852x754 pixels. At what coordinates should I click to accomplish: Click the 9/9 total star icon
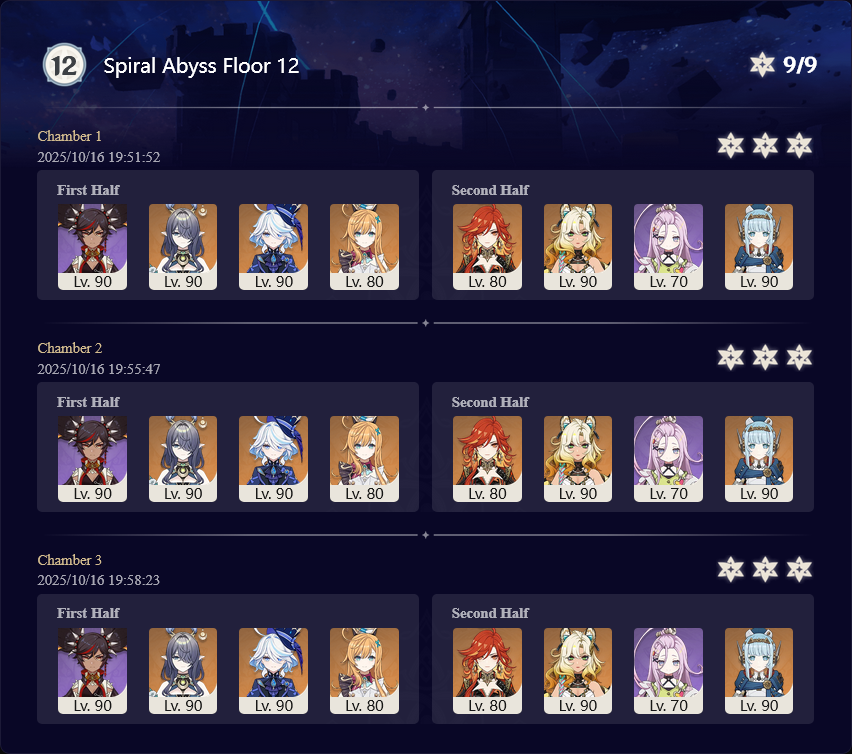click(762, 65)
